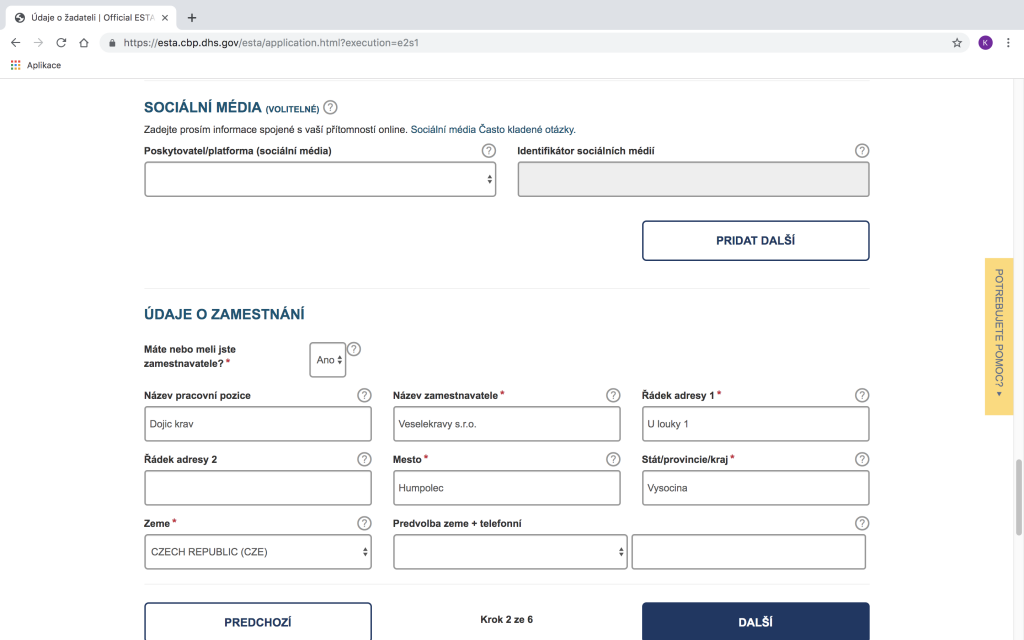
Task: Click help icon for Poskytovatel/platforma field
Action: pos(488,151)
